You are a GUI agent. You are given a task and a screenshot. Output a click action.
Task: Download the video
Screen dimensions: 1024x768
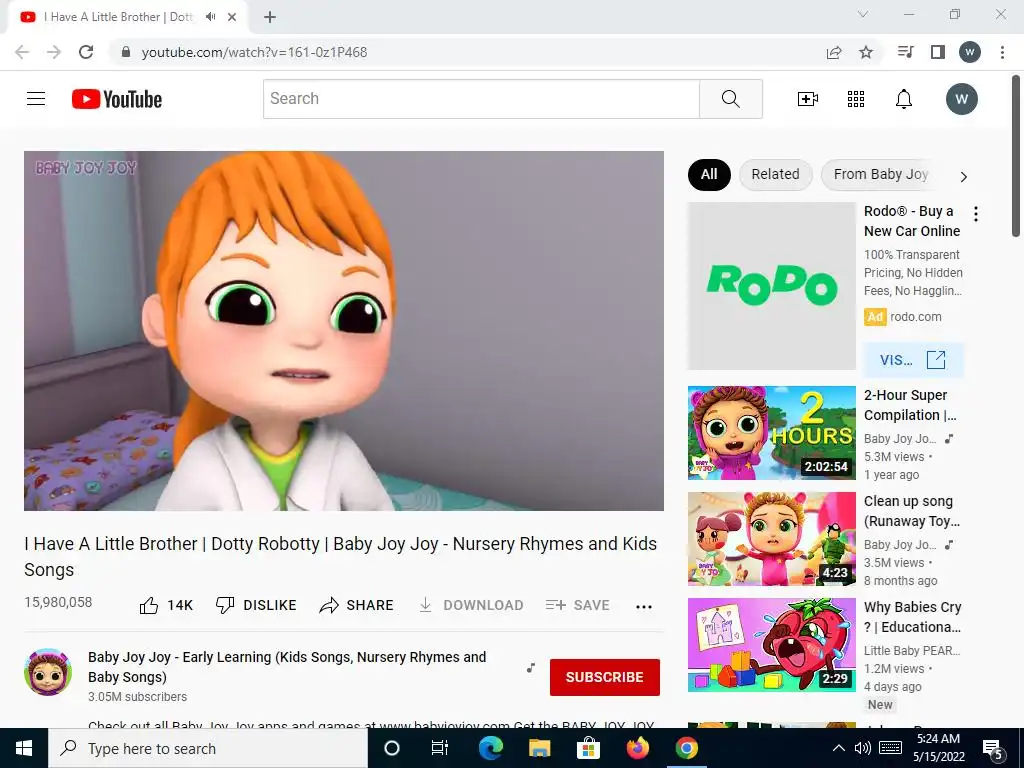[471, 605]
